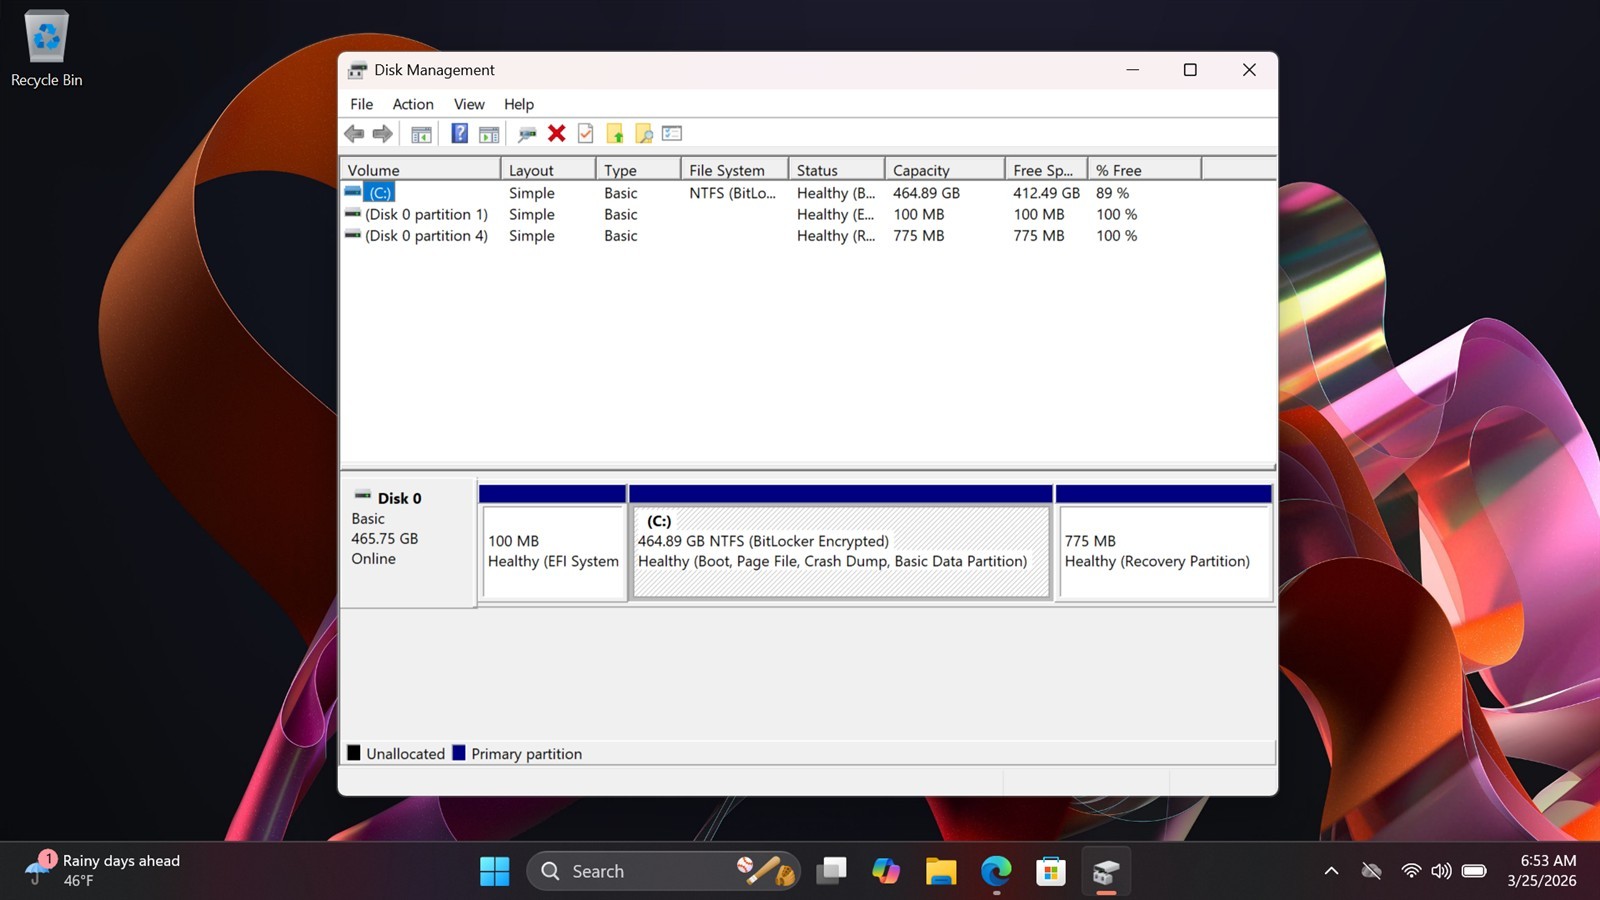Open the clock showing 6:53 AM
Viewport: 1600px width, 900px height.
click(1541, 871)
